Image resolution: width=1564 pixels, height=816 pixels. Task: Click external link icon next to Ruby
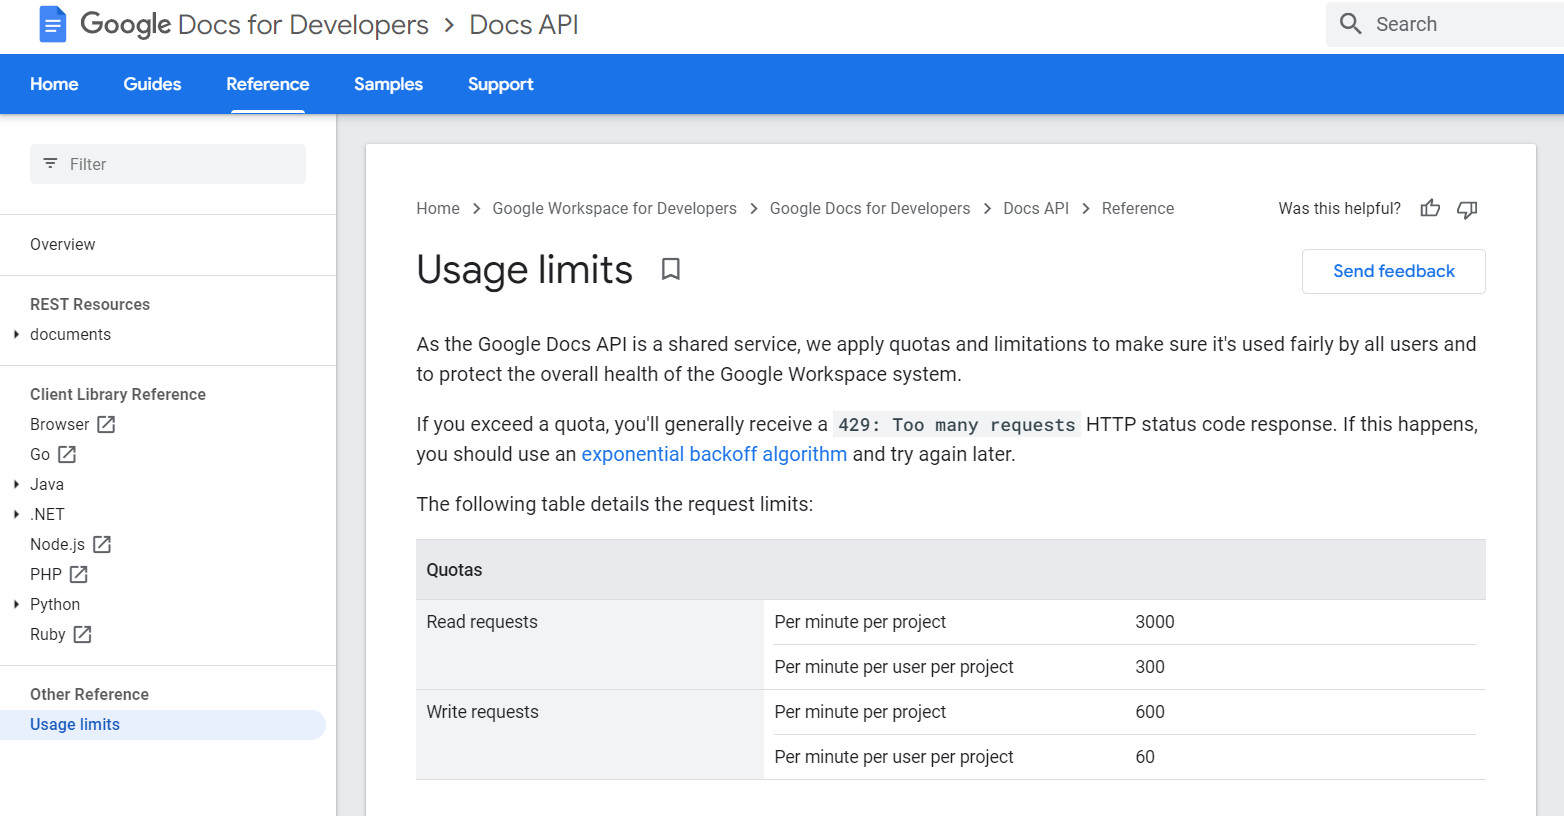click(83, 634)
